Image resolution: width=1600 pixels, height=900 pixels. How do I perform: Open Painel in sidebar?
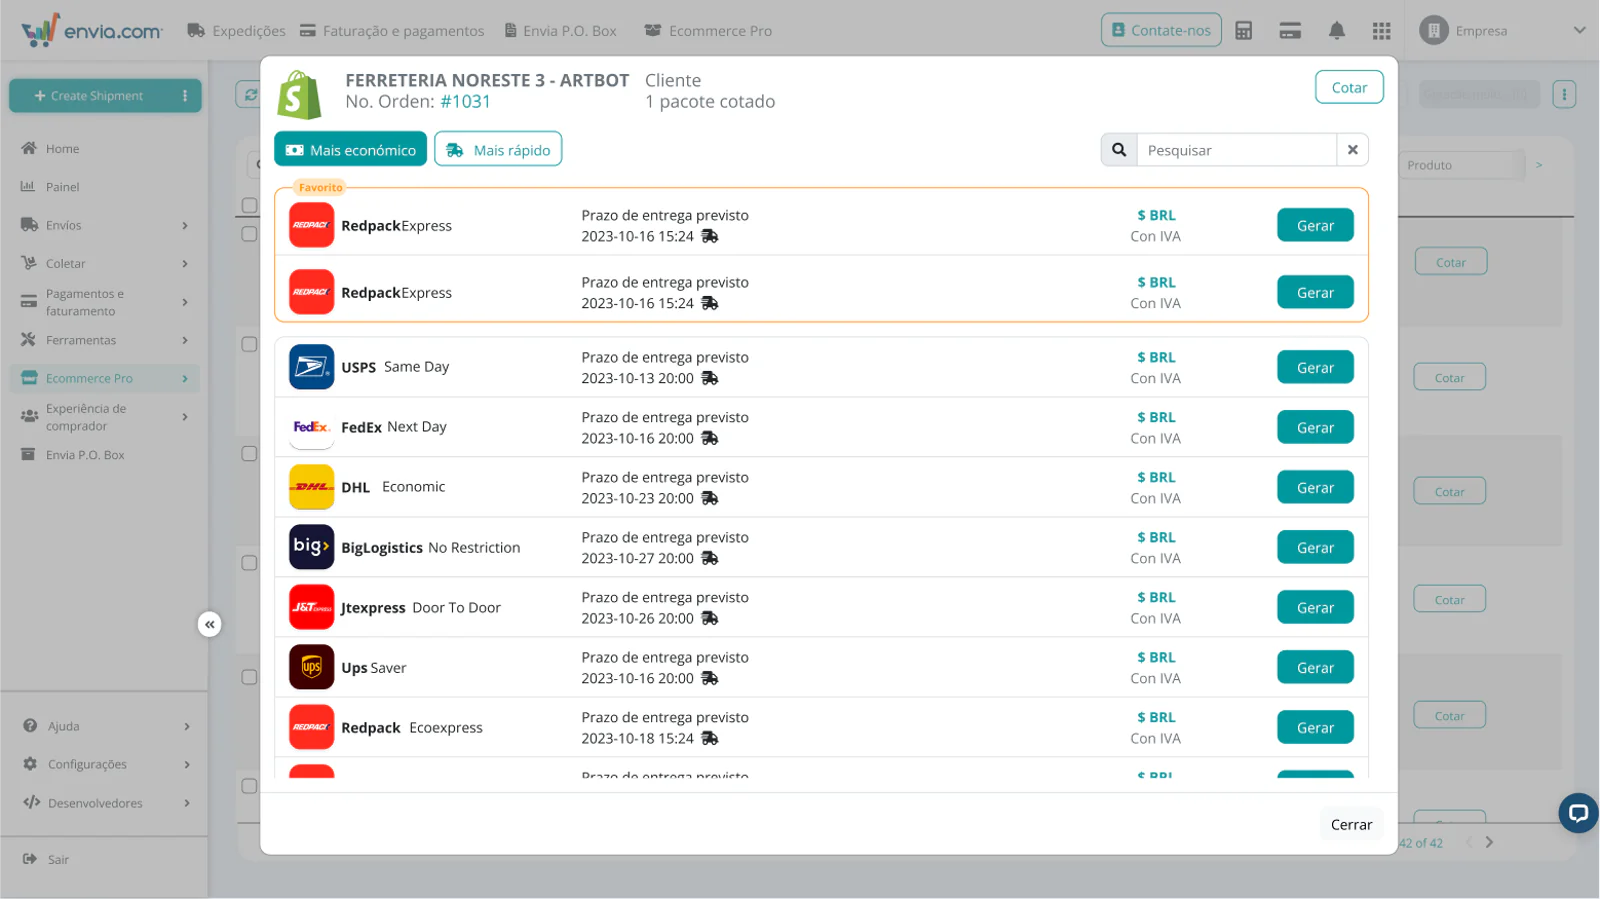point(62,187)
